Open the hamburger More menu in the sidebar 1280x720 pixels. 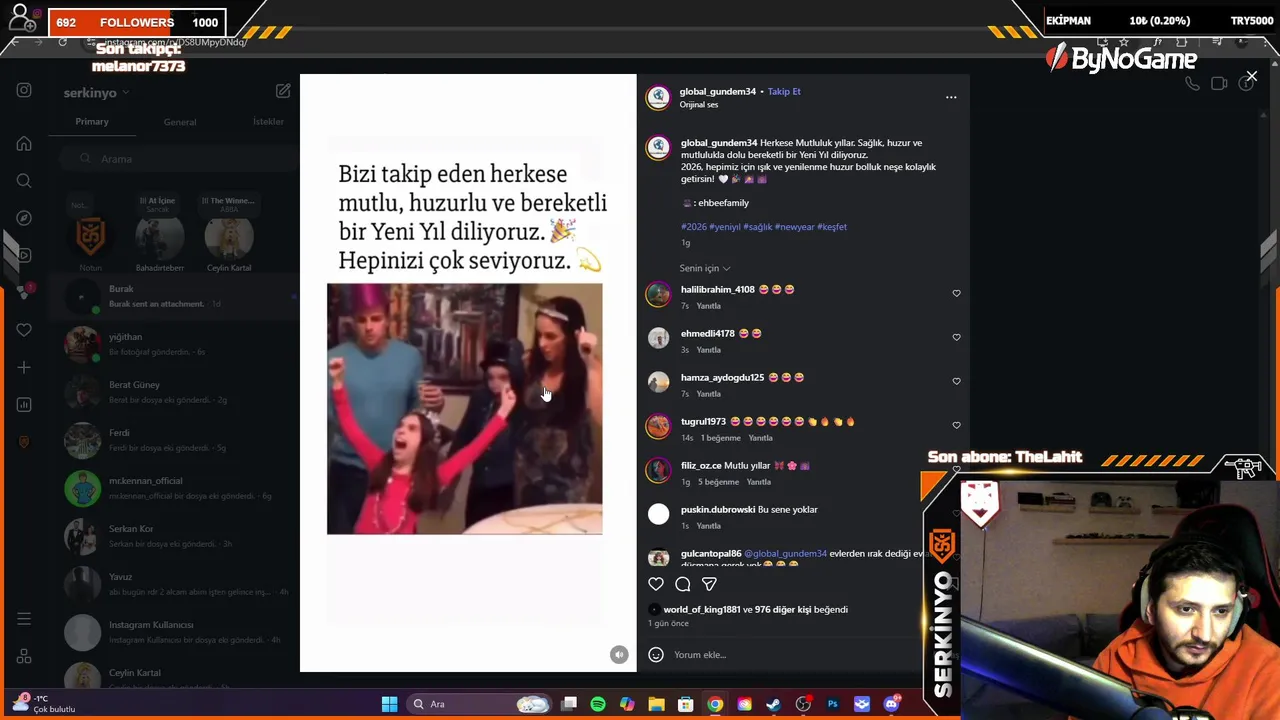coord(24,619)
